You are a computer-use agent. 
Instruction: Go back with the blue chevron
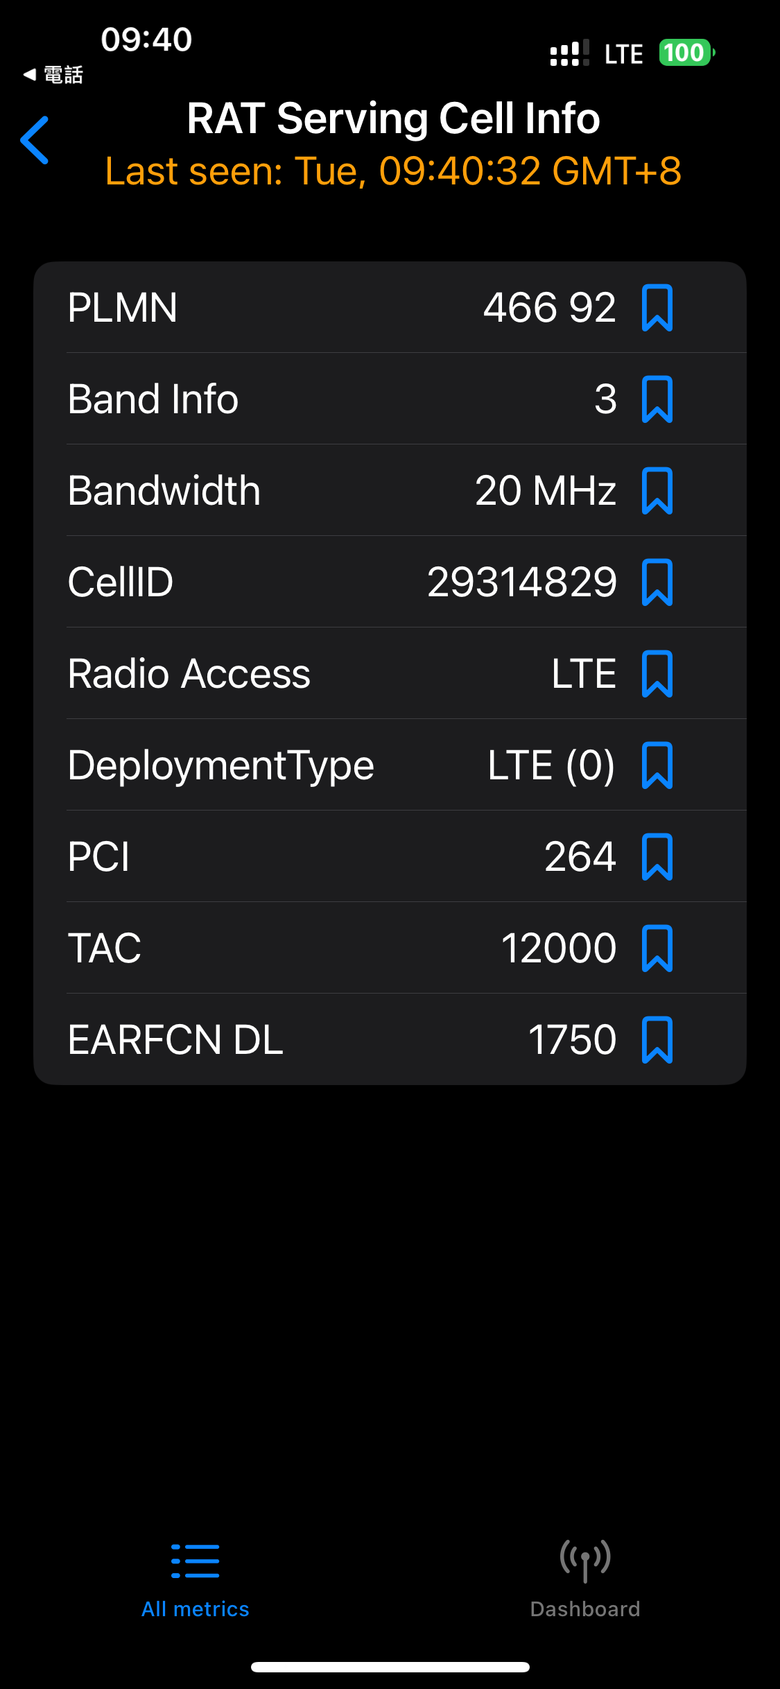pos(34,140)
